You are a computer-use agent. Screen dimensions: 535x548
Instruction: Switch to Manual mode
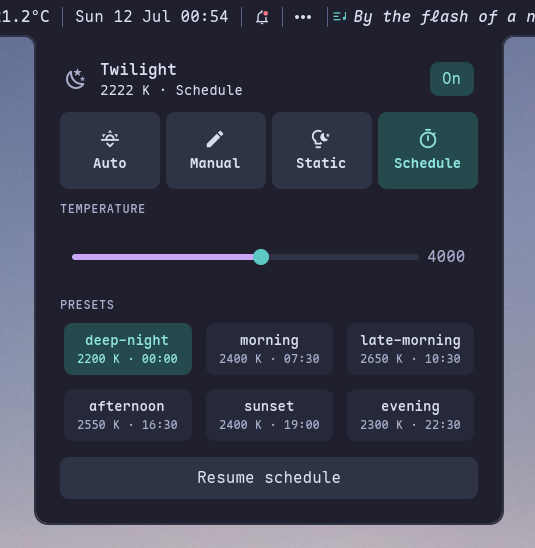(x=216, y=151)
